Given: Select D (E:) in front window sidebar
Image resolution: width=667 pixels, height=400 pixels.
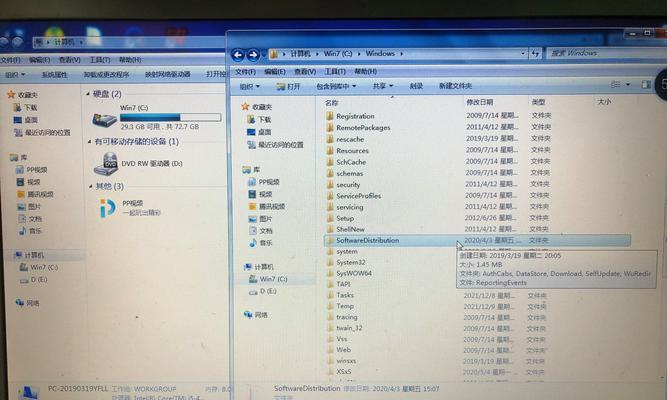Looking at the screenshot, I should click(x=268, y=291).
